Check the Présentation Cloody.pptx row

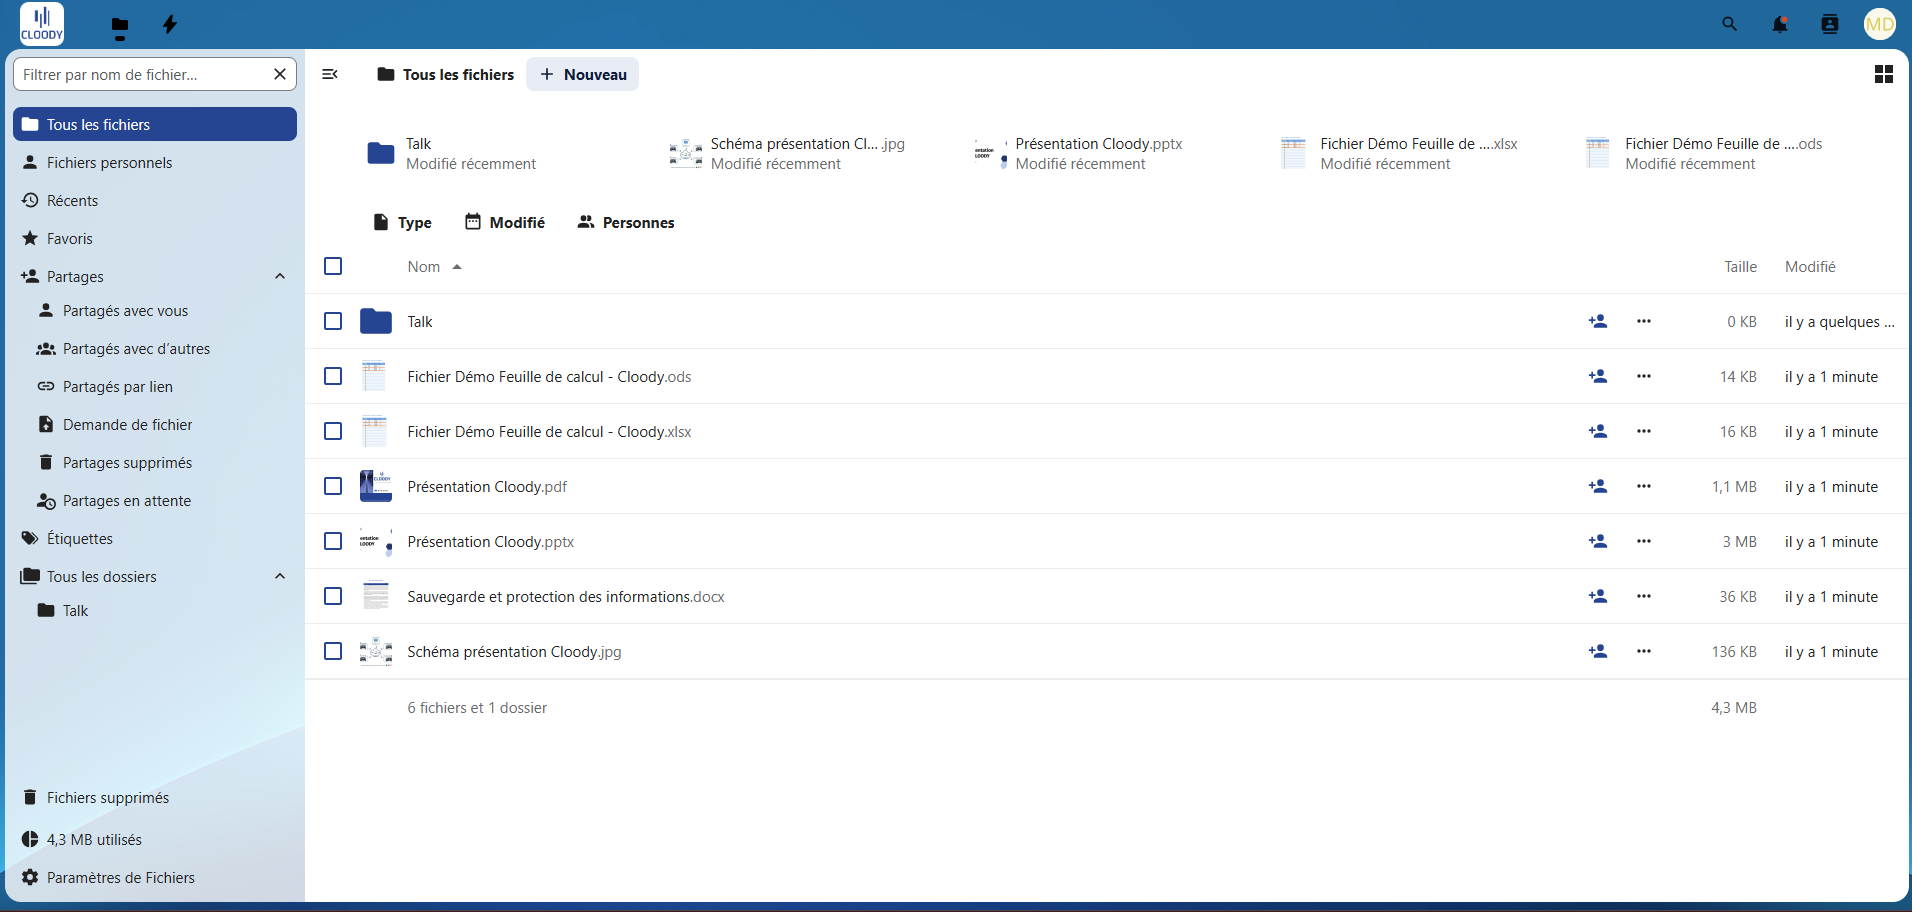[x=333, y=541]
